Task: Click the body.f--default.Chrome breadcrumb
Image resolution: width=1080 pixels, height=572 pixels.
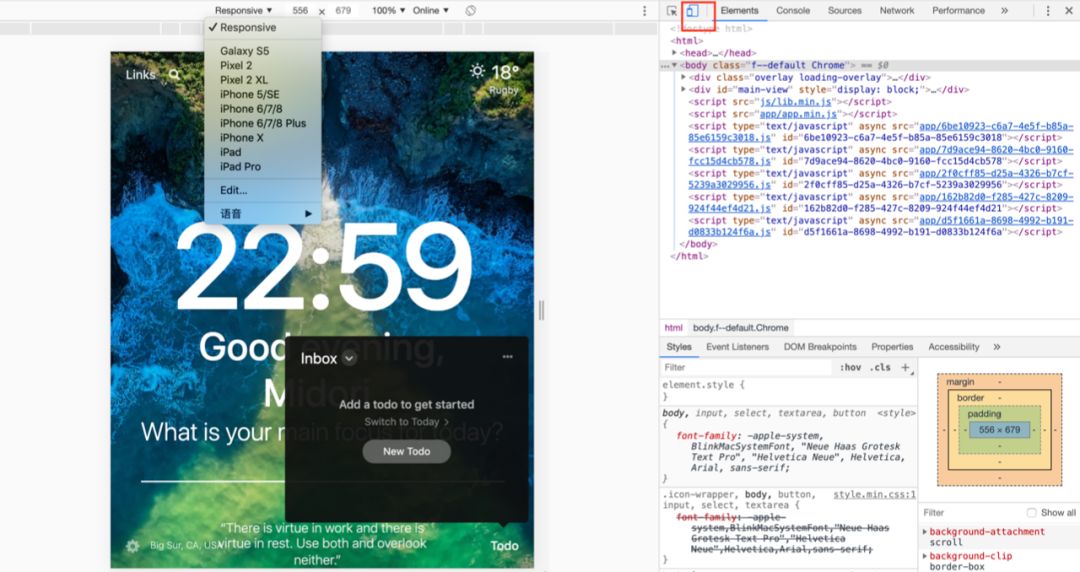Action: 740,327
